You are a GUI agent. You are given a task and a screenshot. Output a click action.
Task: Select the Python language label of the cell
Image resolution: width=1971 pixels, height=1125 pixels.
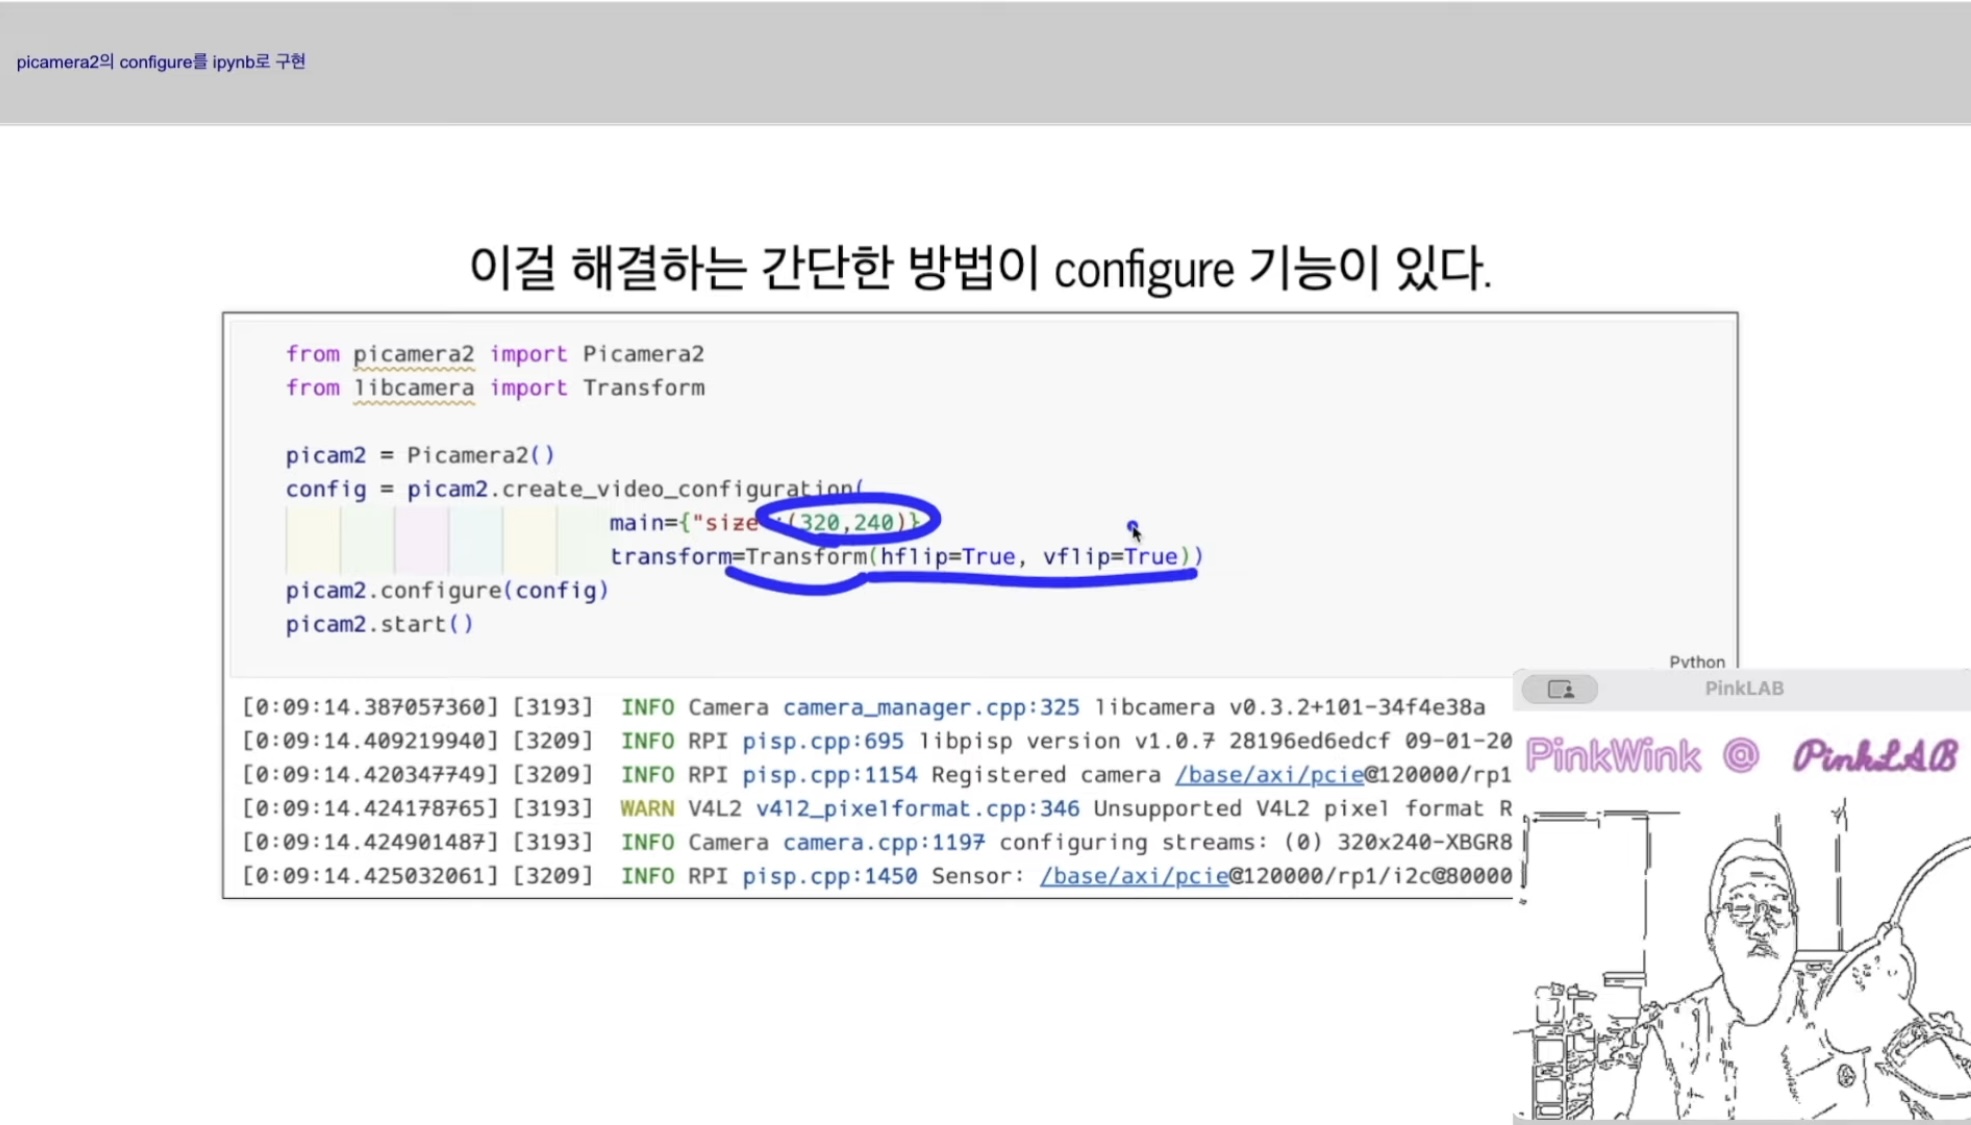1696,662
